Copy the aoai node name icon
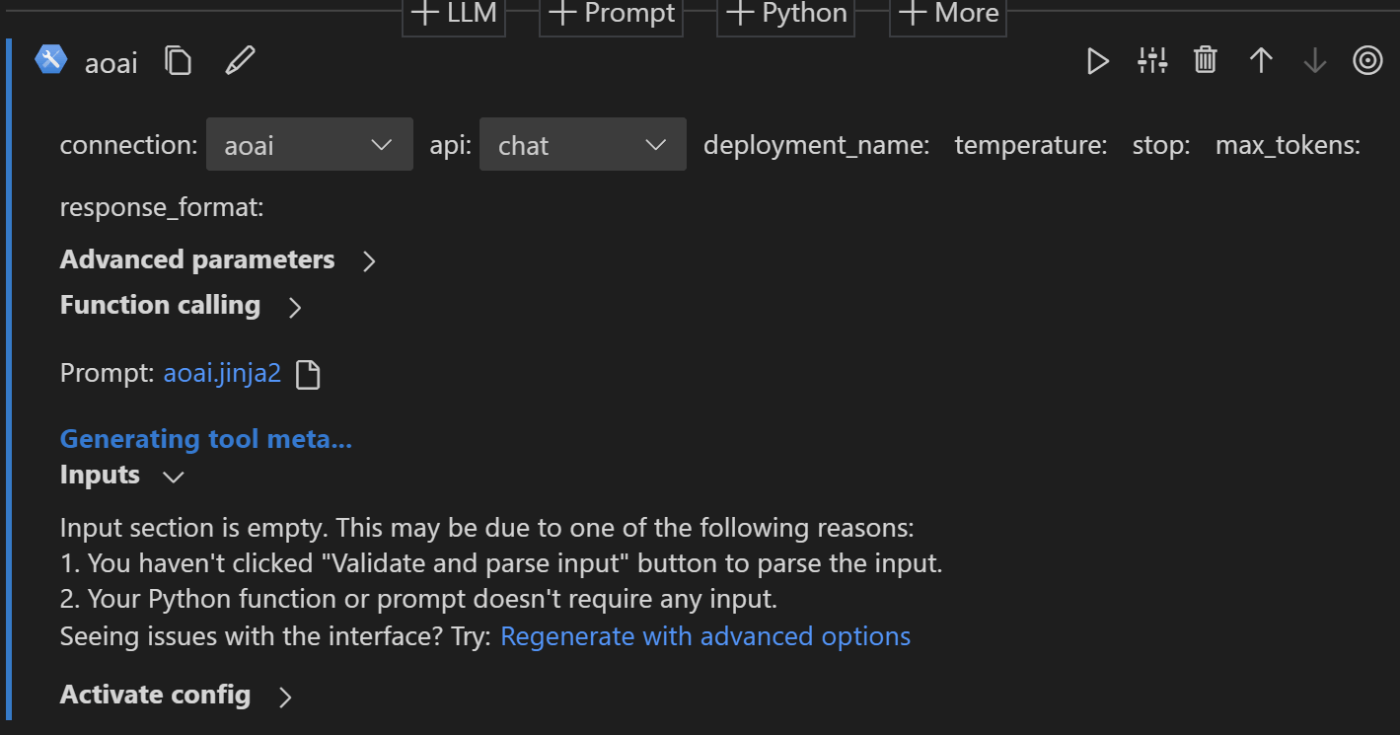Screen dimensions: 1400x735 (178, 62)
